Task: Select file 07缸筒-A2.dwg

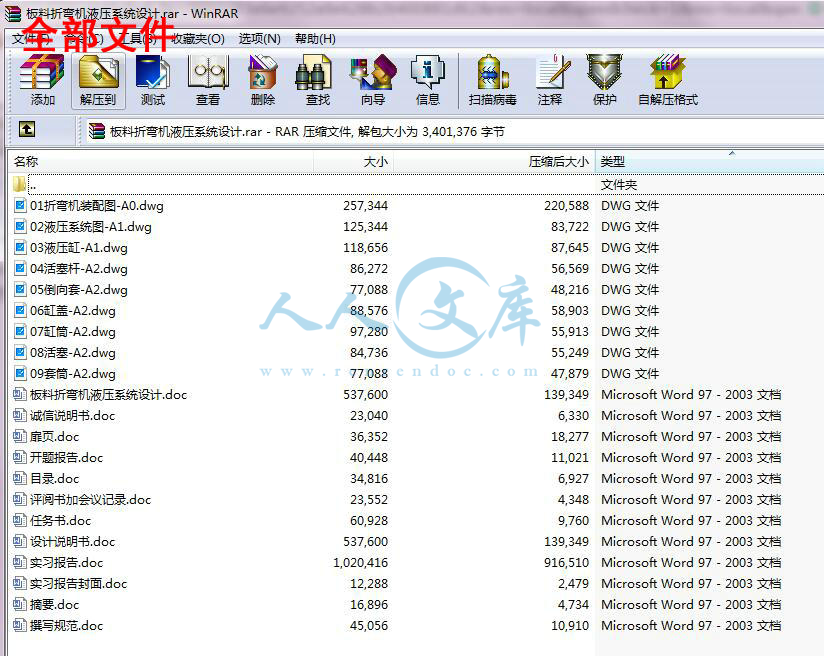Action: (x=73, y=332)
